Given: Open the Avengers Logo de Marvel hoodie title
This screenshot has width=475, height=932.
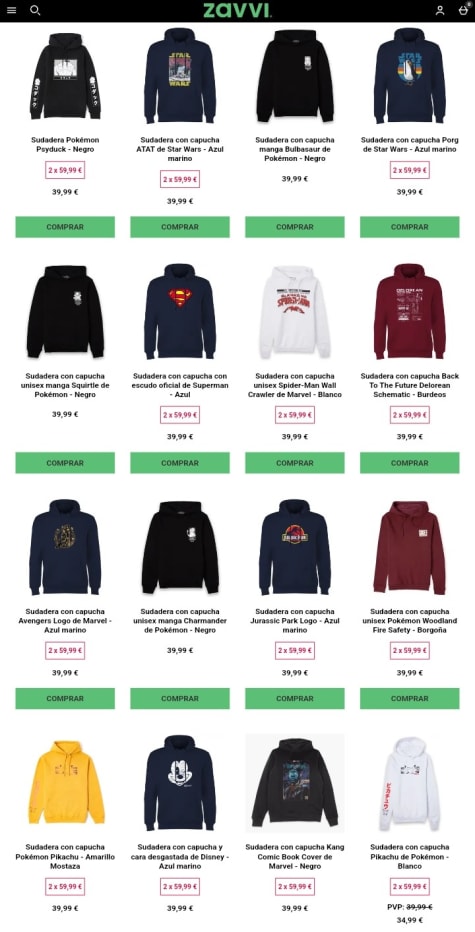Looking at the screenshot, I should pyautogui.click(x=65, y=621).
